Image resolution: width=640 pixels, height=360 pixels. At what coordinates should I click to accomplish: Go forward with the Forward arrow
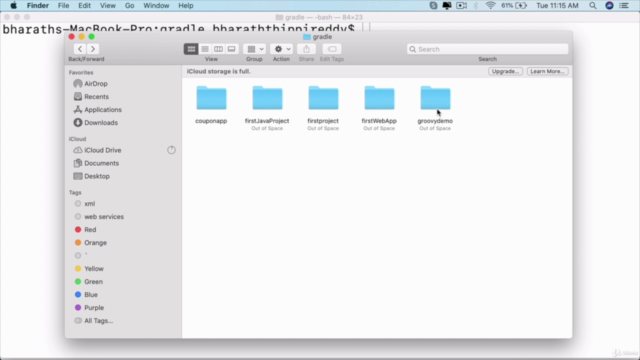point(93,49)
